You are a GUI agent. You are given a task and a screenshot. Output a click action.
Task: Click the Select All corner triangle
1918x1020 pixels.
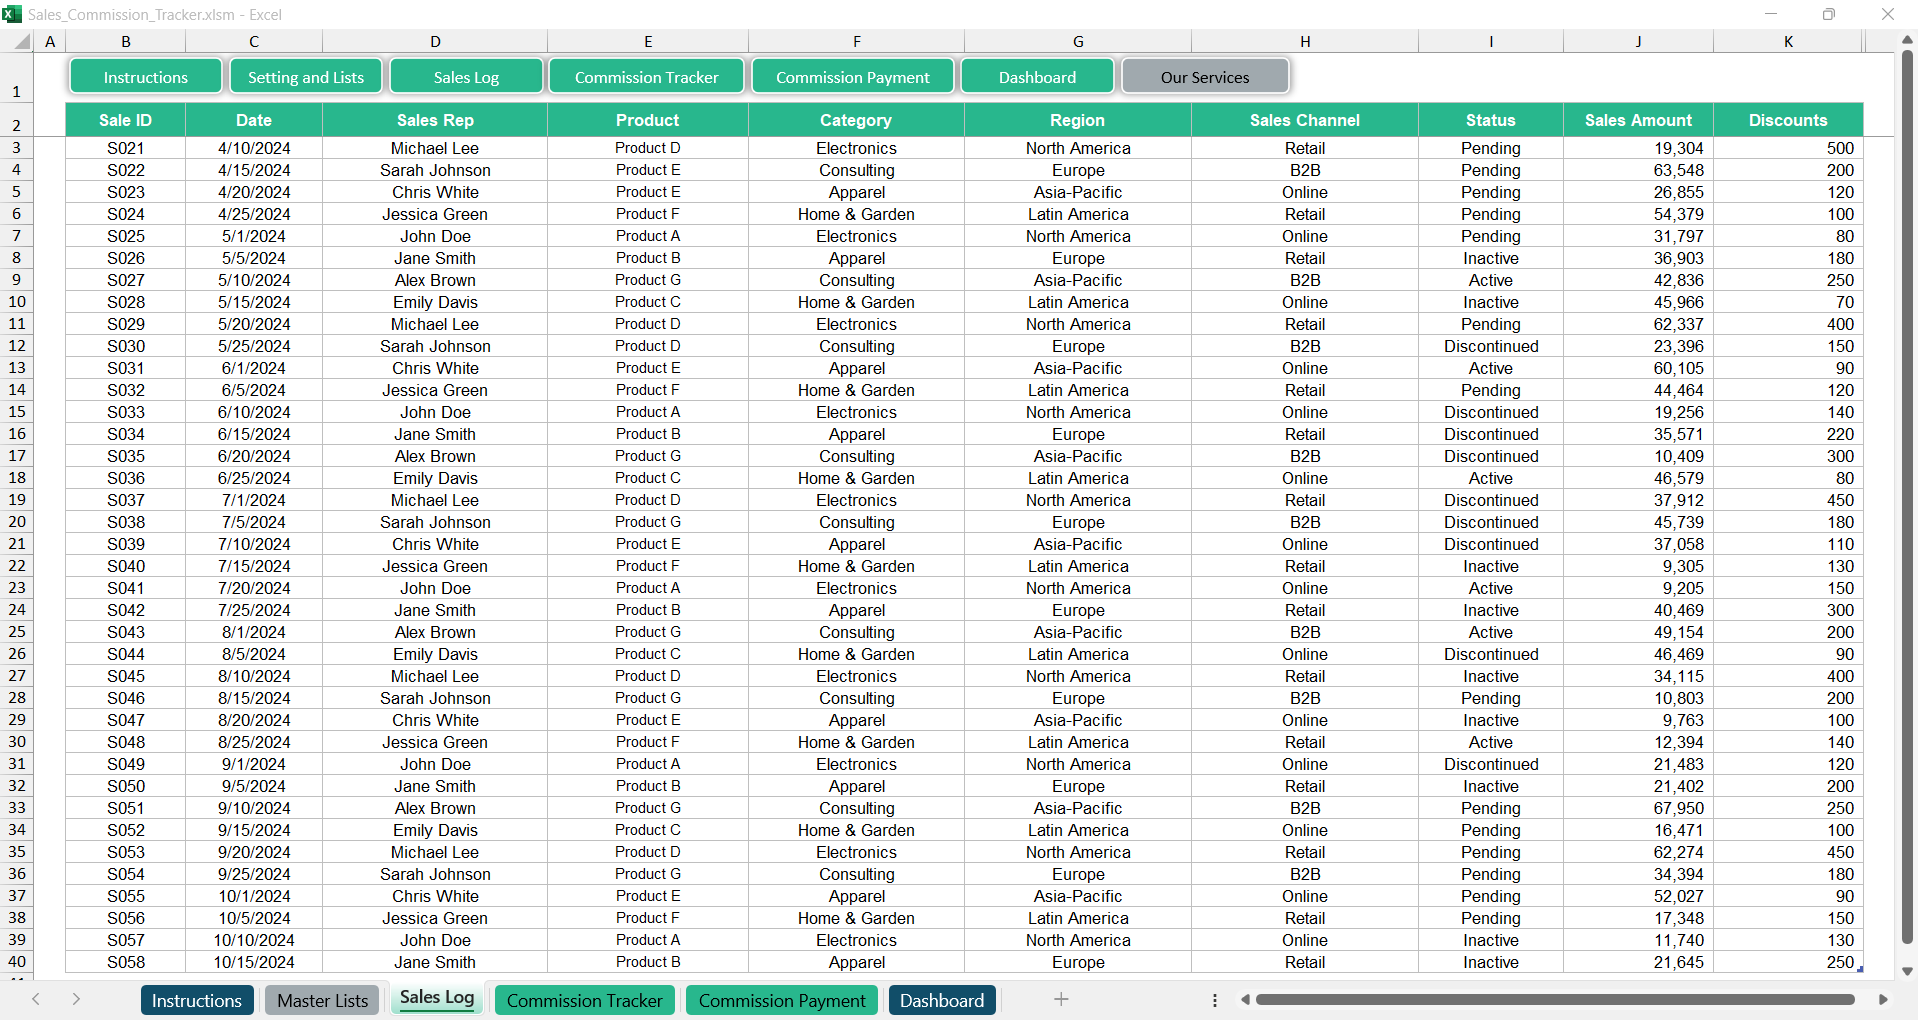coord(21,42)
